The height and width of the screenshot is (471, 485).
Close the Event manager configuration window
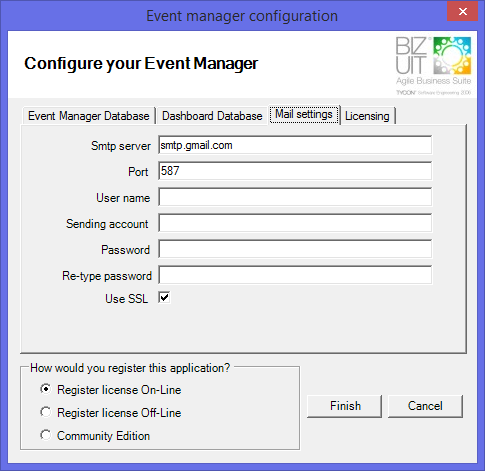(463, 12)
